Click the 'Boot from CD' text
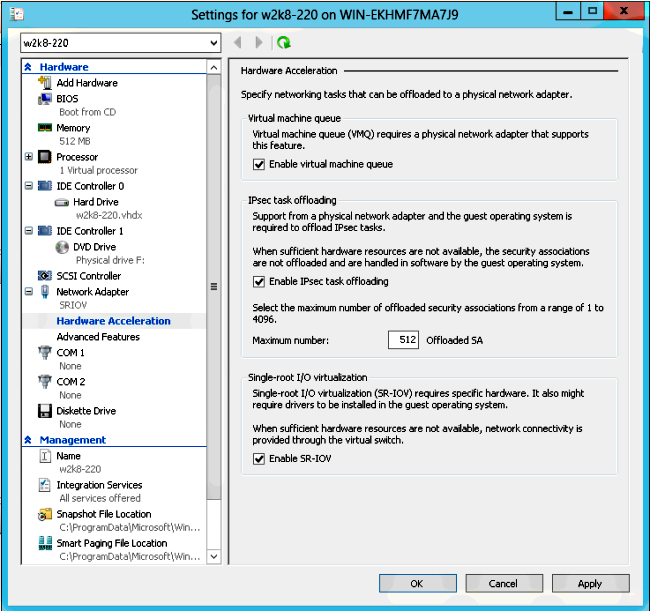Viewport: 650px width, 611px height. pyautogui.click(x=87, y=112)
